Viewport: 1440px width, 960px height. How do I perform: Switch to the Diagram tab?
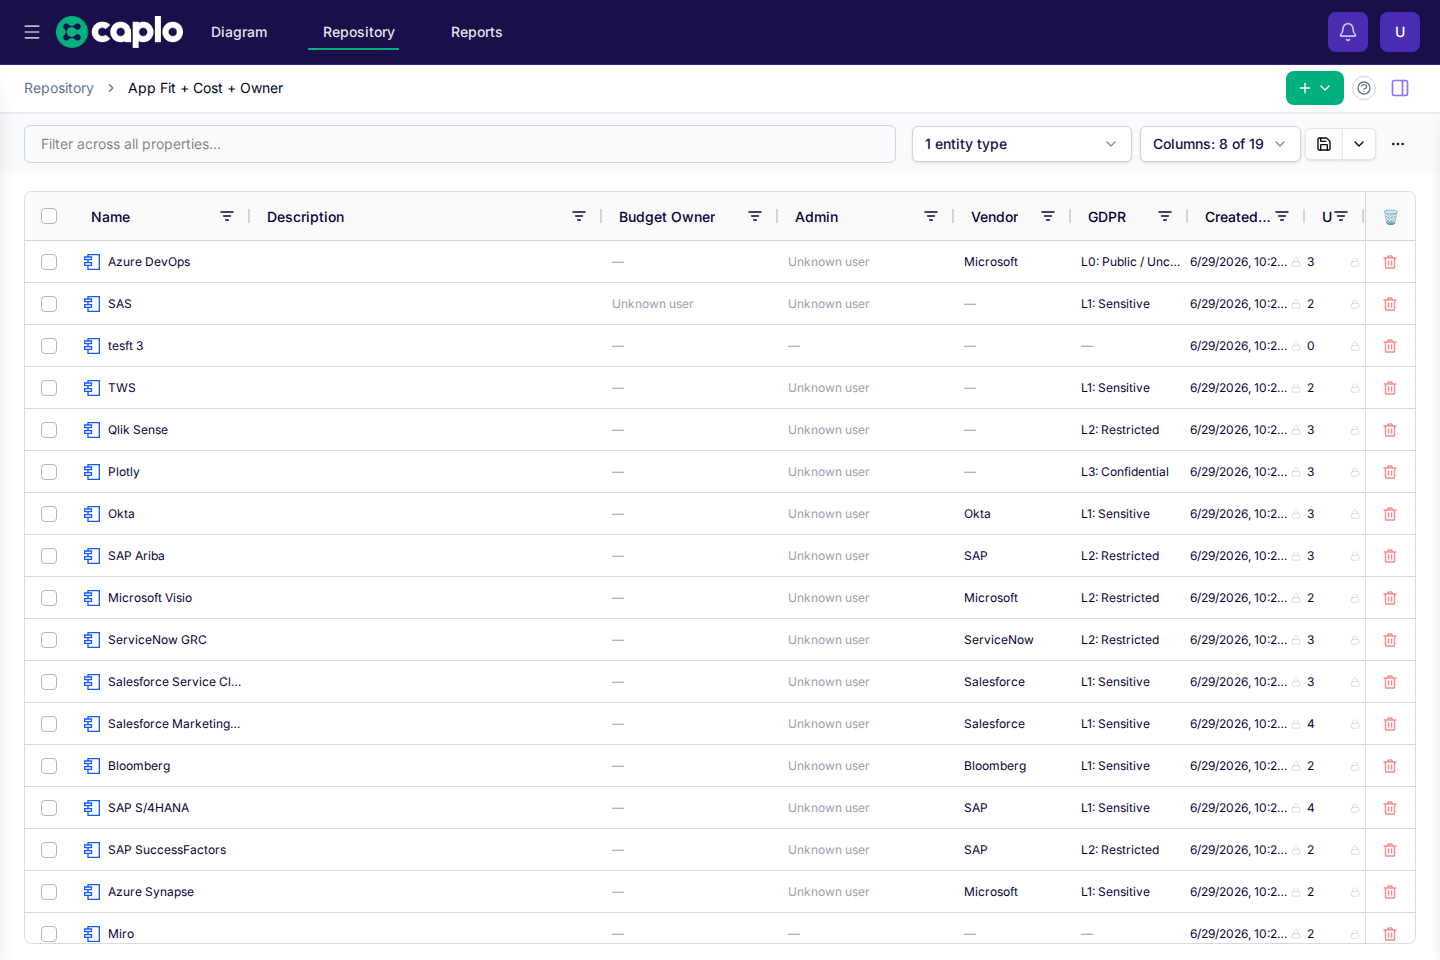[x=239, y=32]
